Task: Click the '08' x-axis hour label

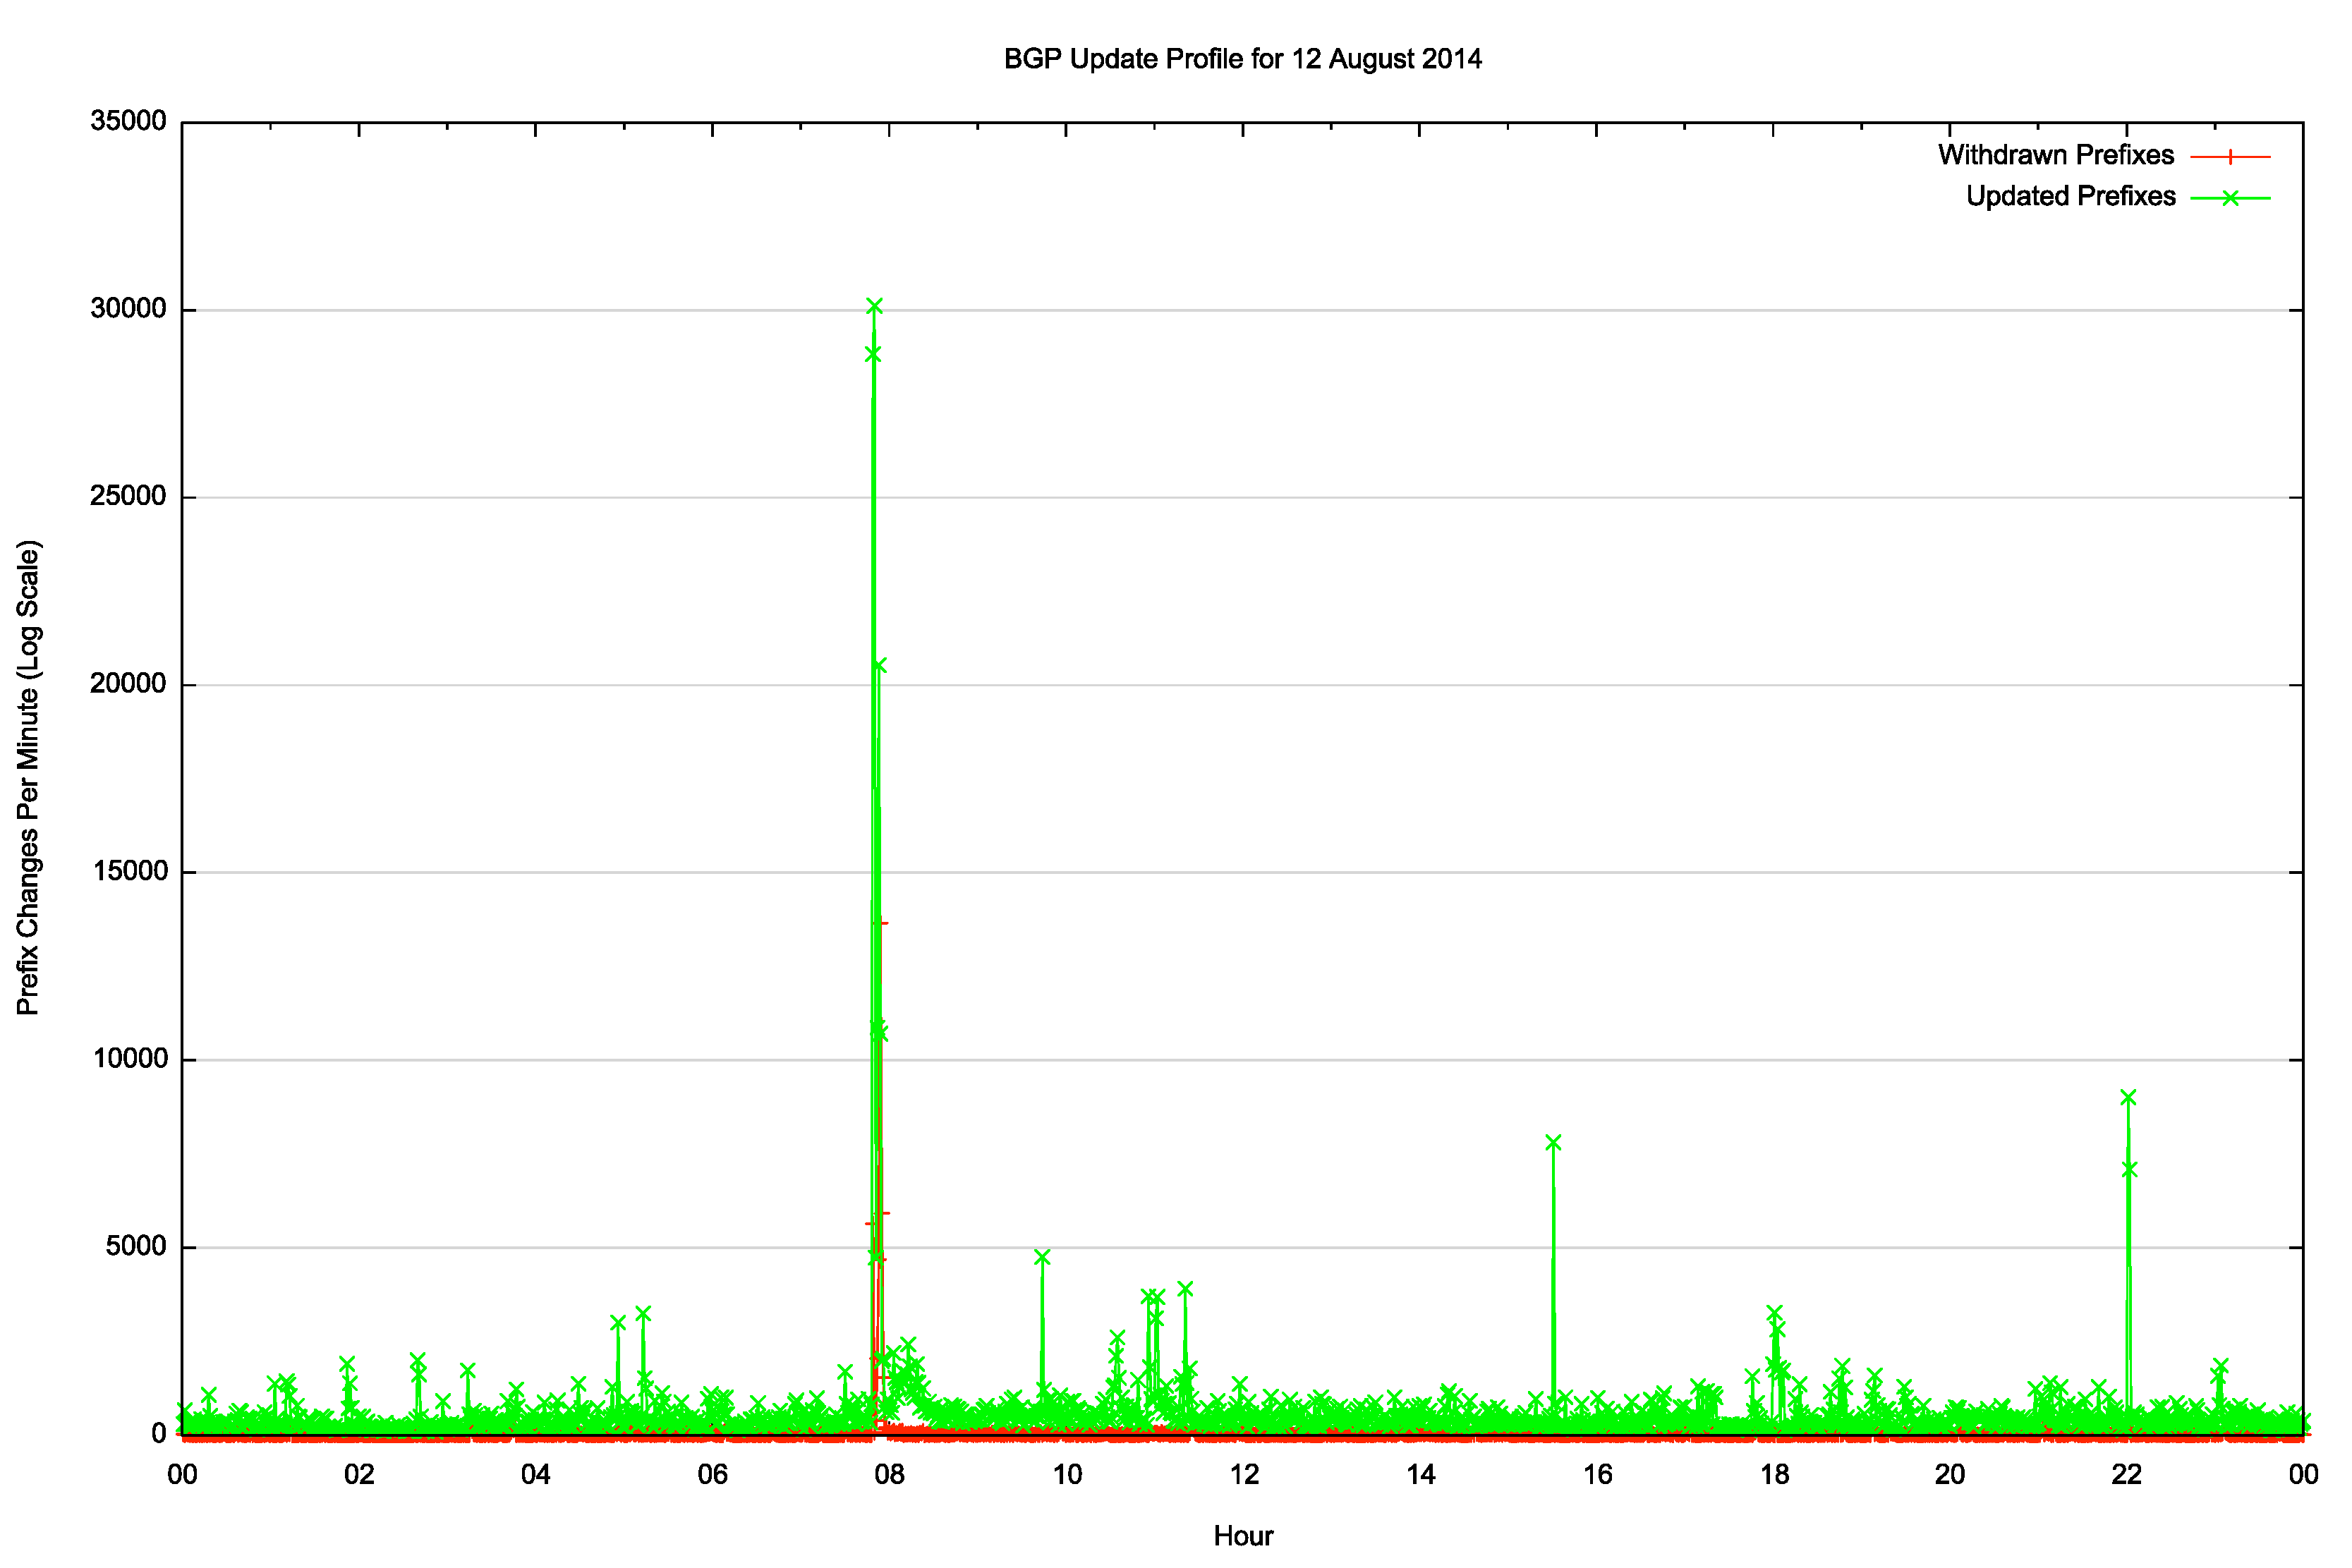Action: tap(889, 1475)
